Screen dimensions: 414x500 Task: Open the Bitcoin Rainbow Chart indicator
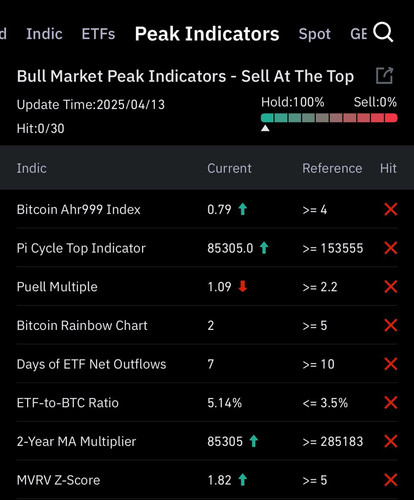pyautogui.click(x=207, y=325)
